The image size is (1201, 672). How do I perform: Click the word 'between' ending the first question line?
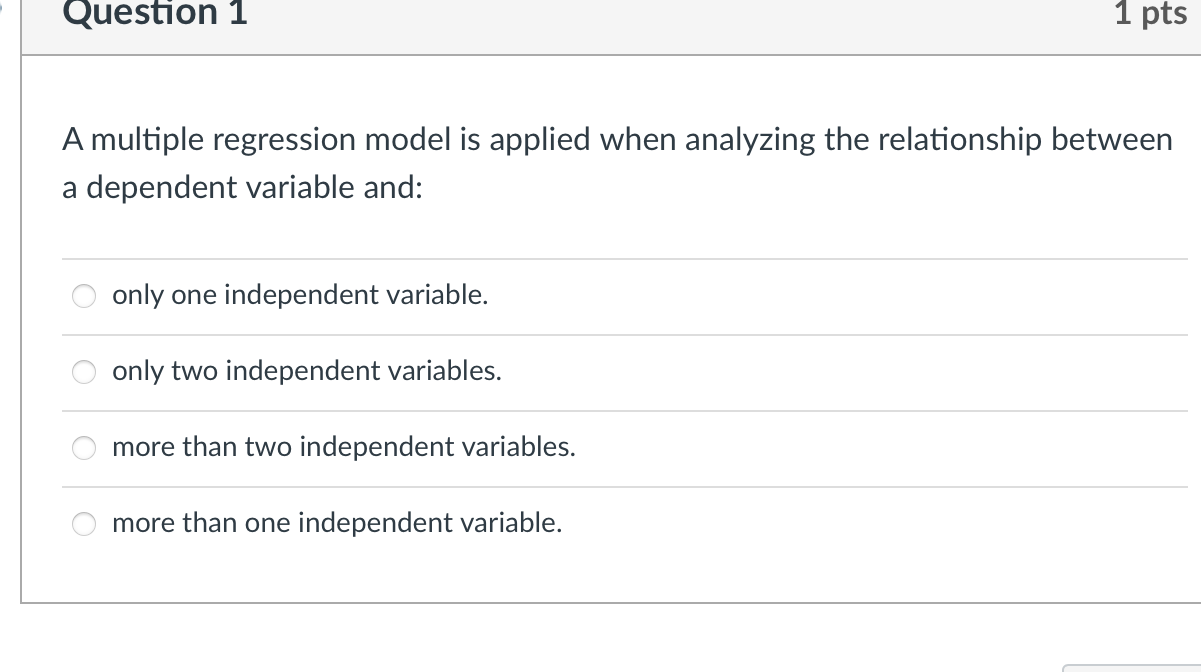point(1110,140)
